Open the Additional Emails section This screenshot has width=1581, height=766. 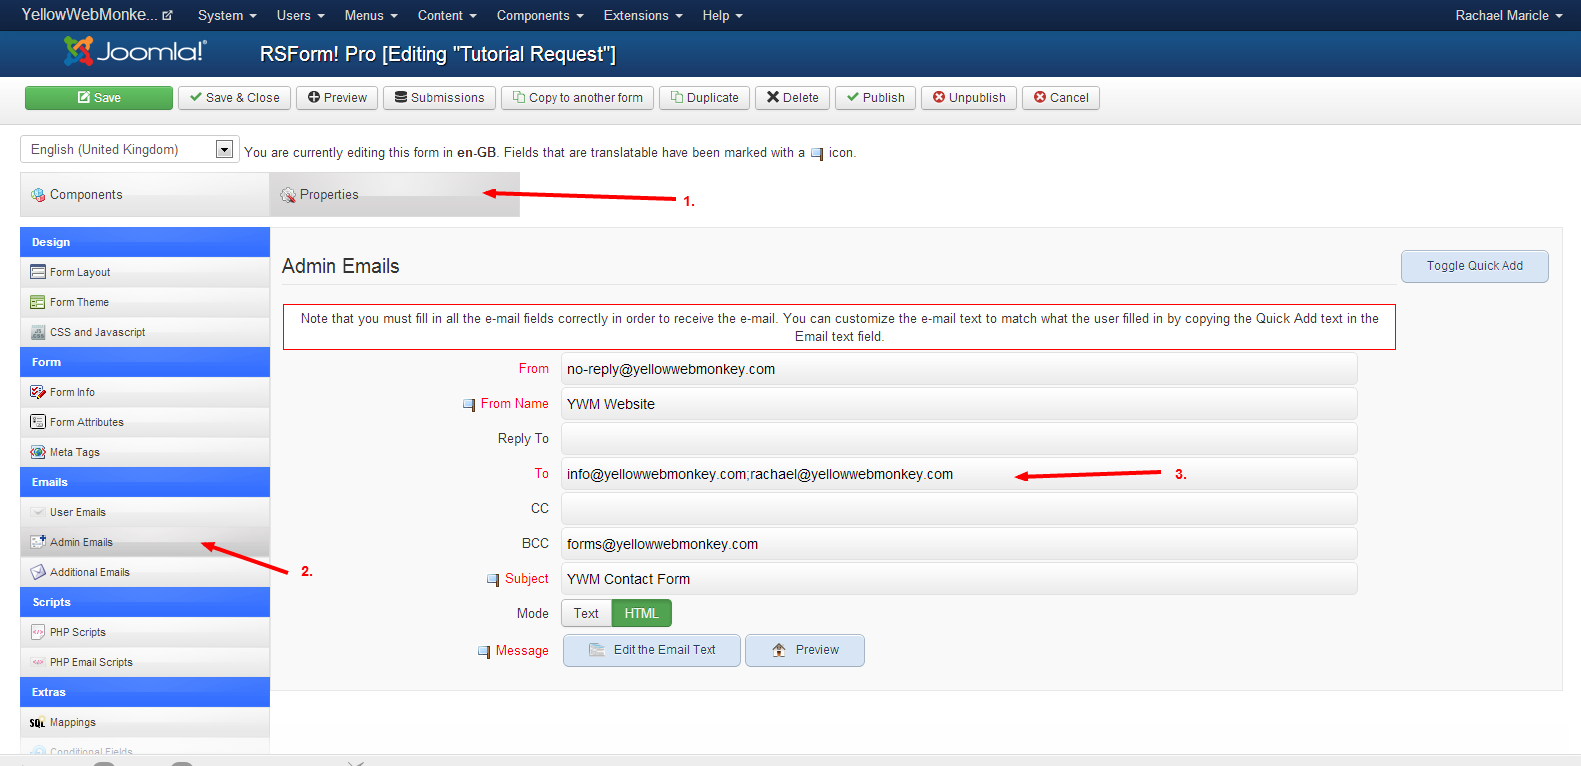coord(145,572)
